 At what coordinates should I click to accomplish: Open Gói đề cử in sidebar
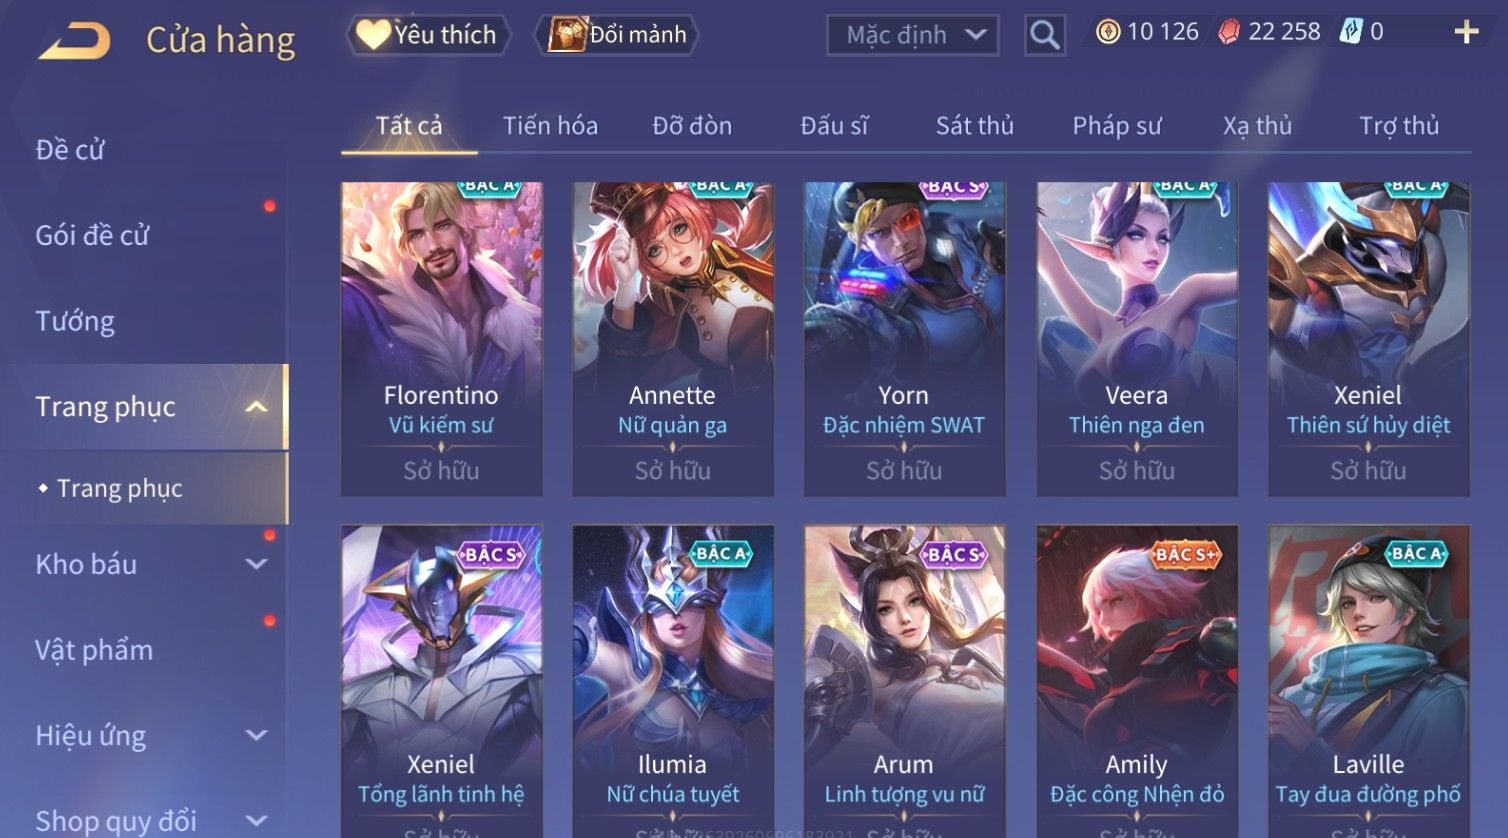pyautogui.click(x=92, y=235)
